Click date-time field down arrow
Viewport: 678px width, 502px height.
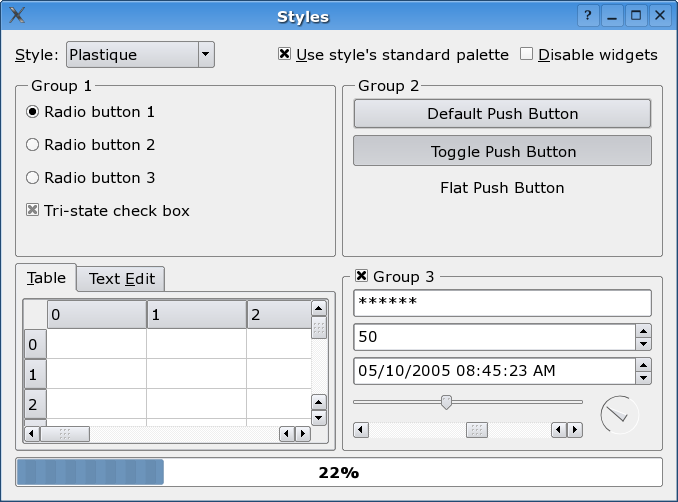pos(644,377)
